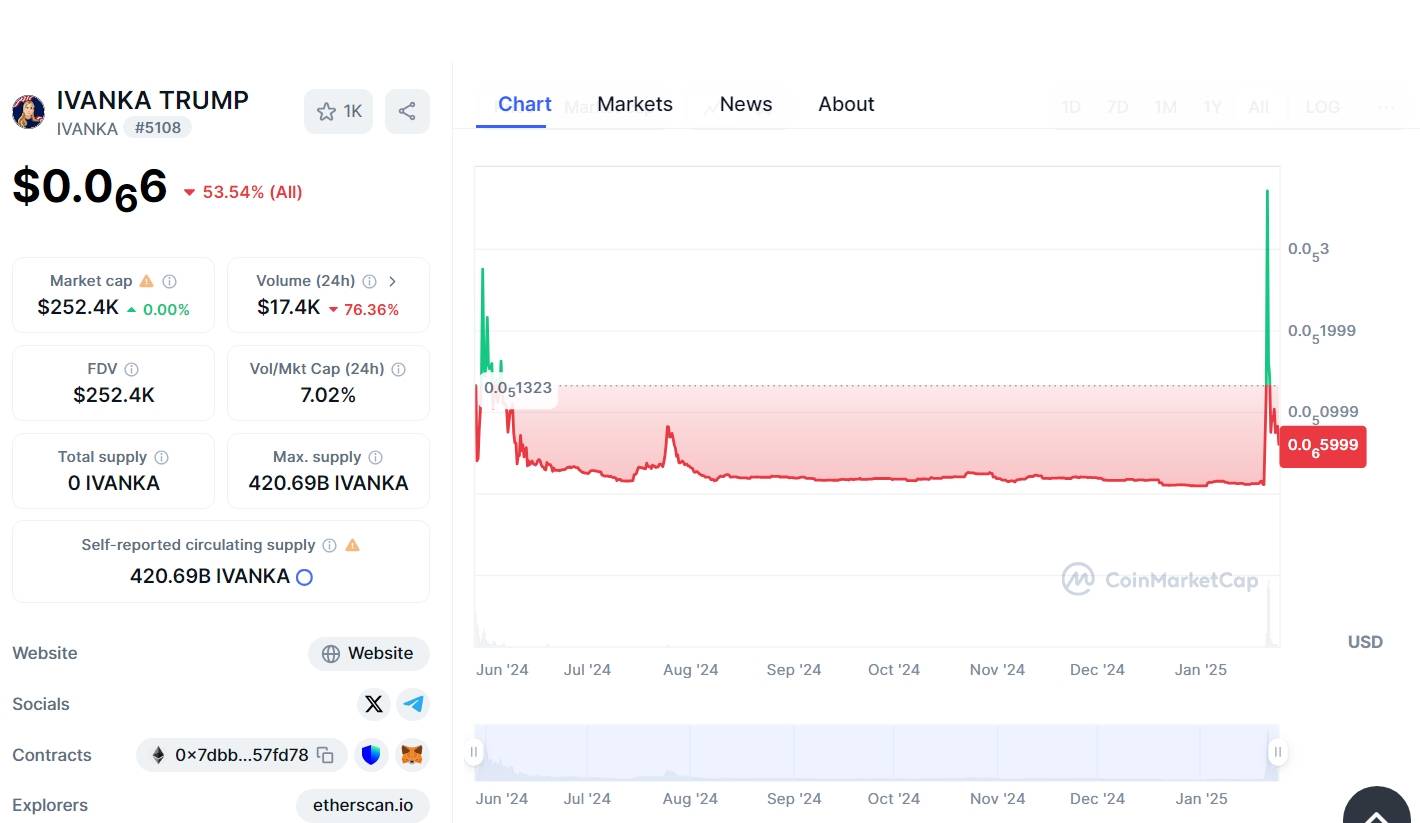The height and width of the screenshot is (823, 1420).
Task: Open the X social profile icon
Action: 374,704
